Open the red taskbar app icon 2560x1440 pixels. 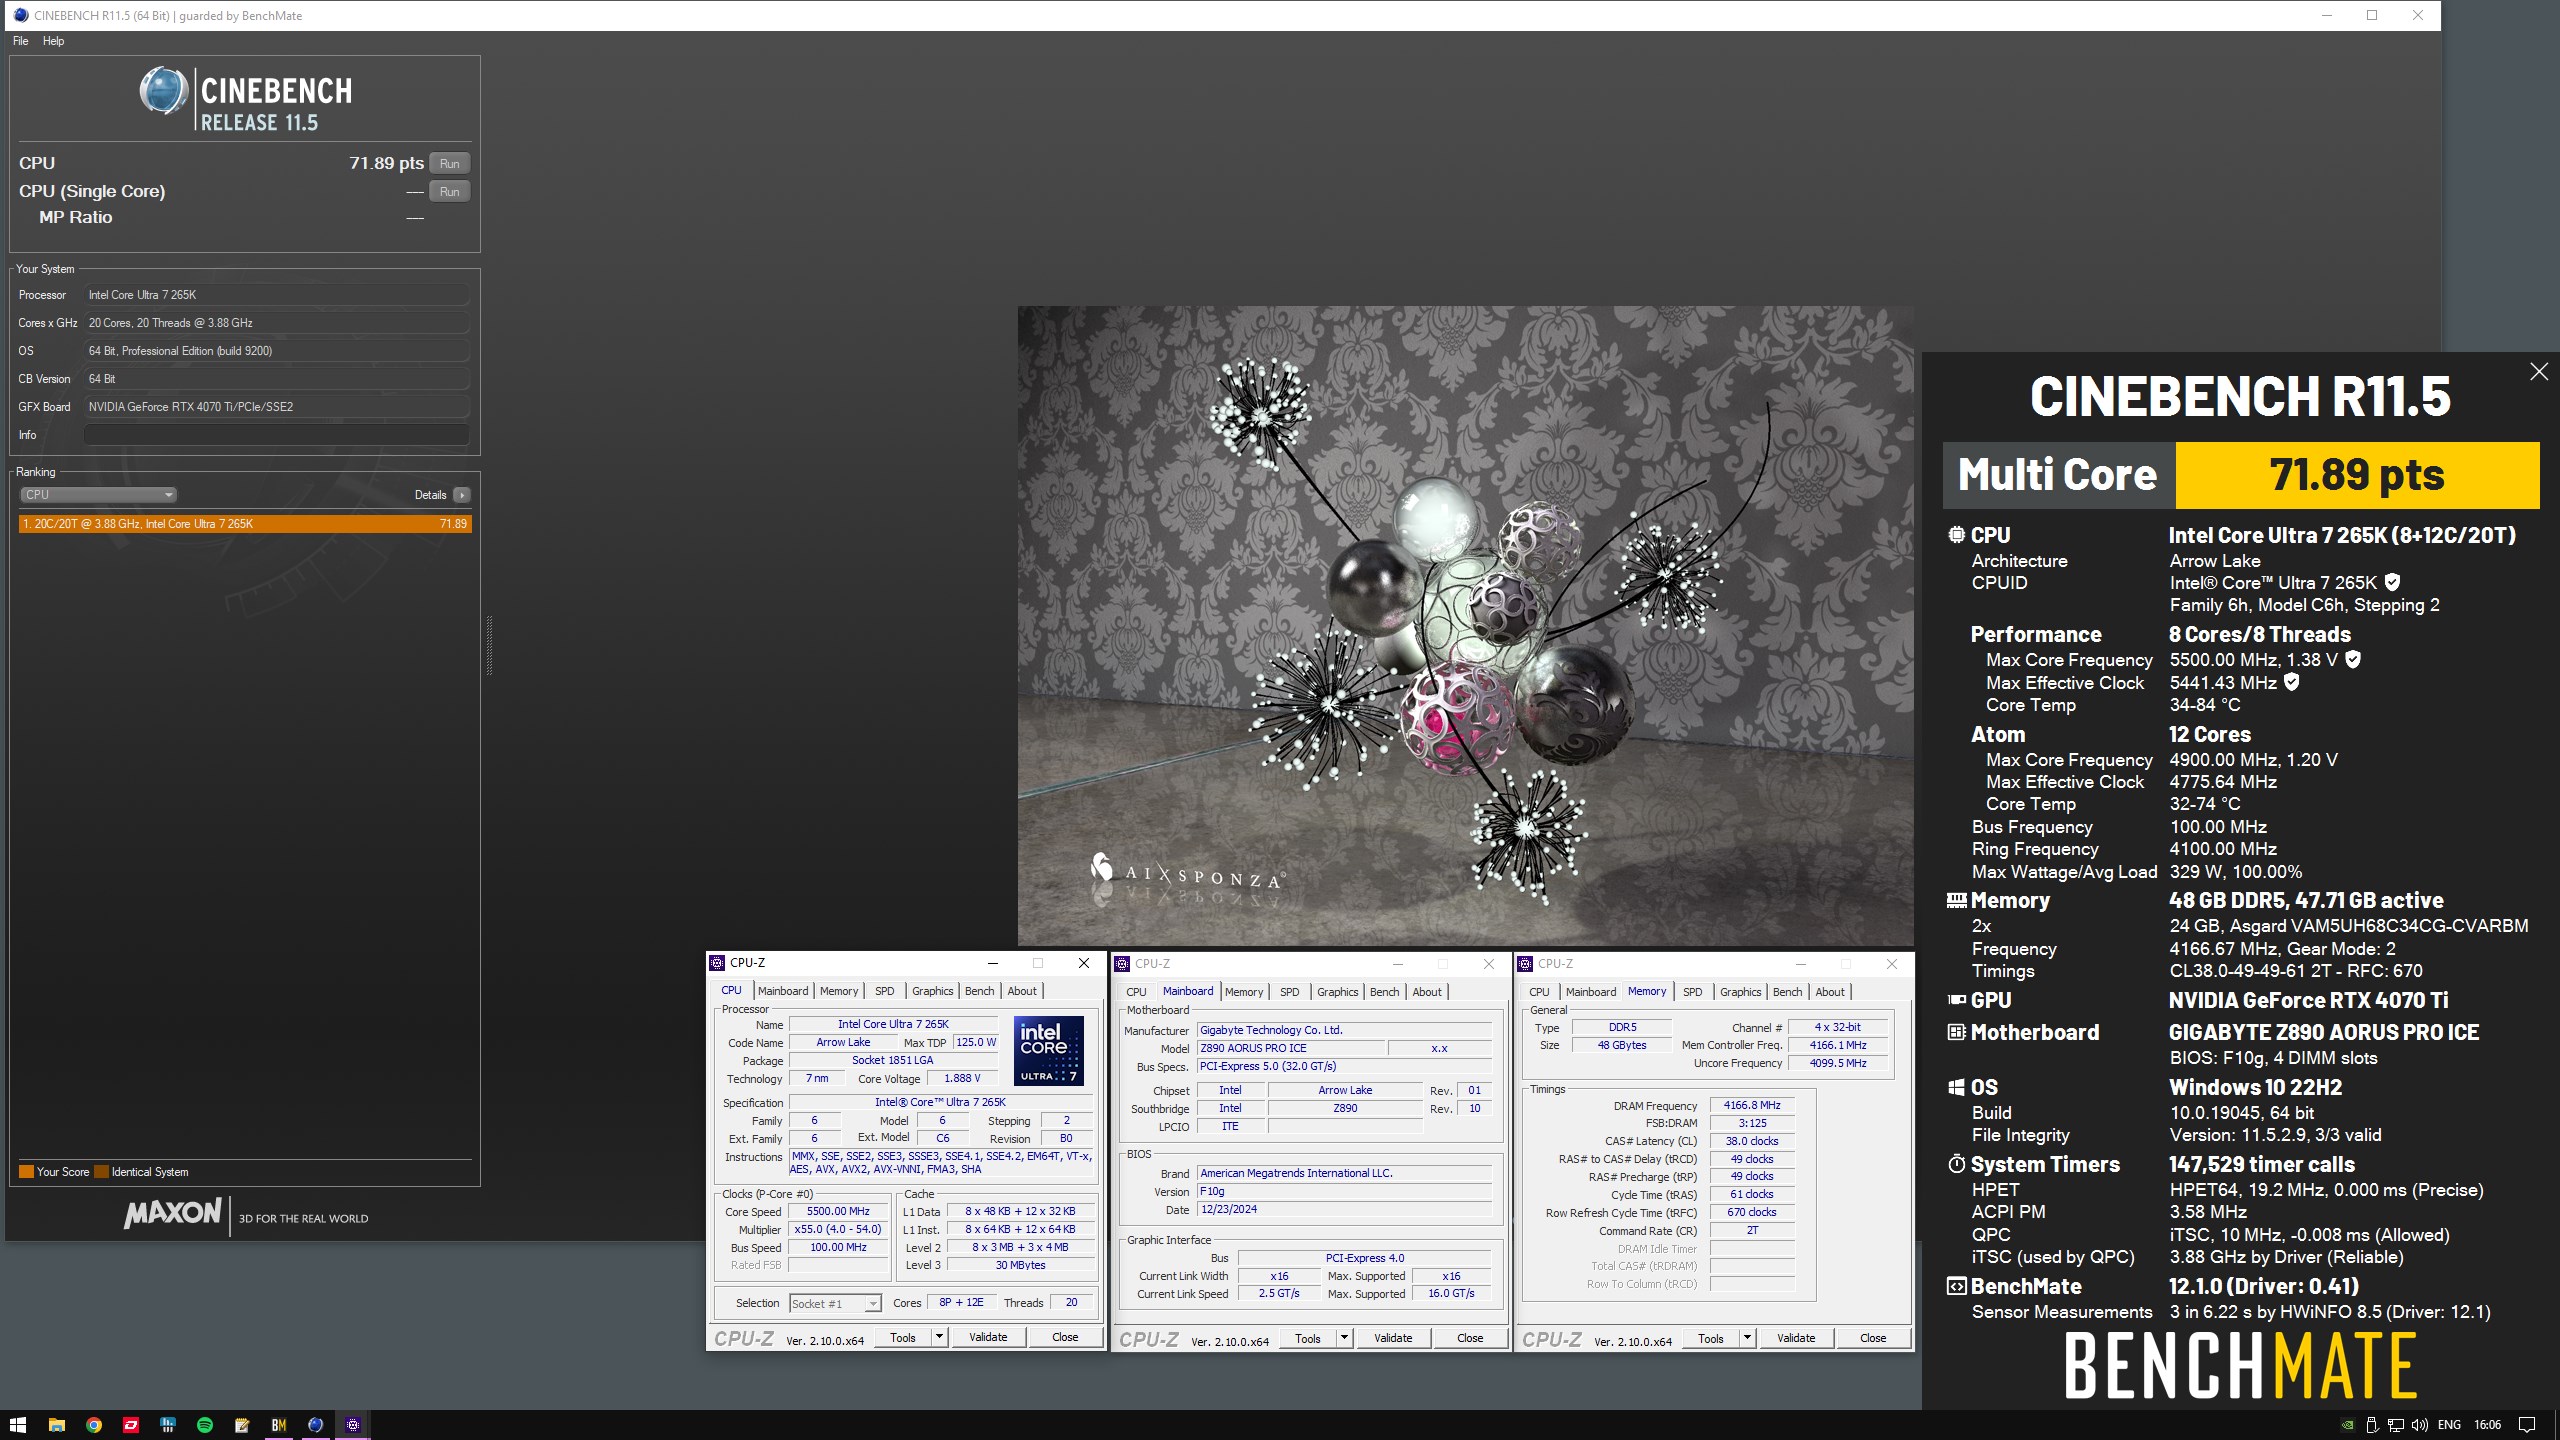[131, 1425]
